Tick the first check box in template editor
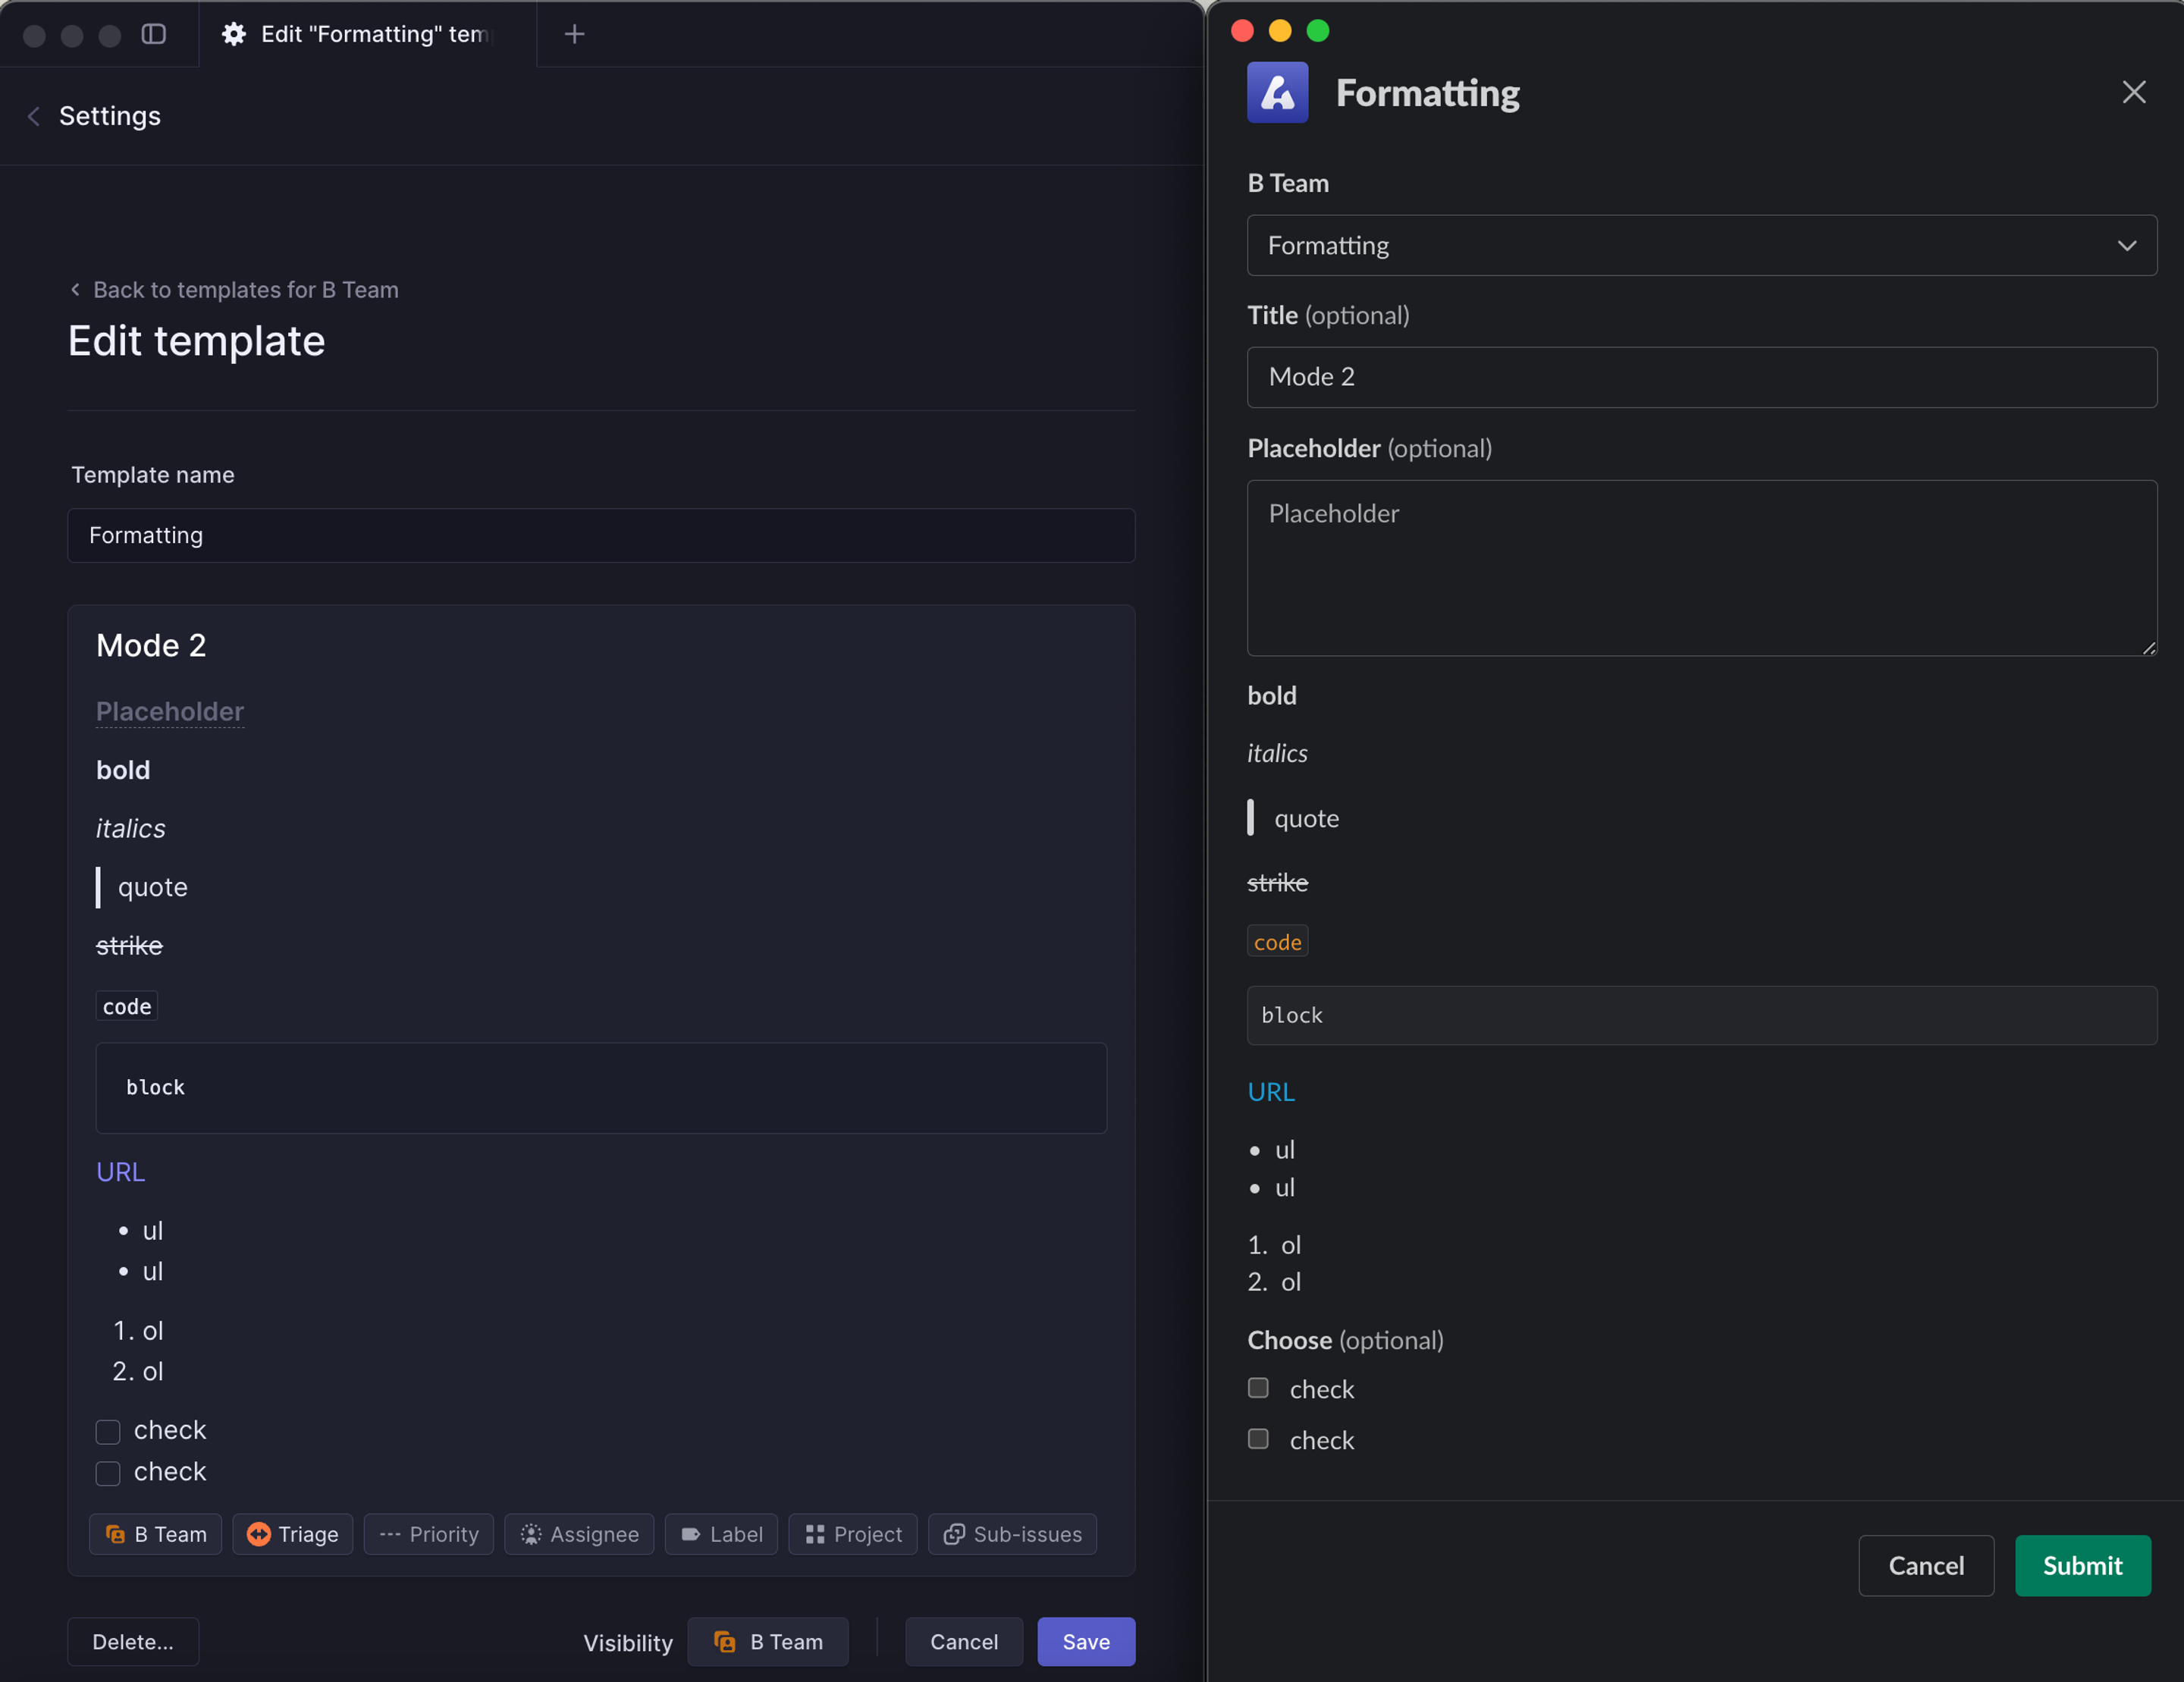Image resolution: width=2184 pixels, height=1682 pixels. (x=108, y=1432)
